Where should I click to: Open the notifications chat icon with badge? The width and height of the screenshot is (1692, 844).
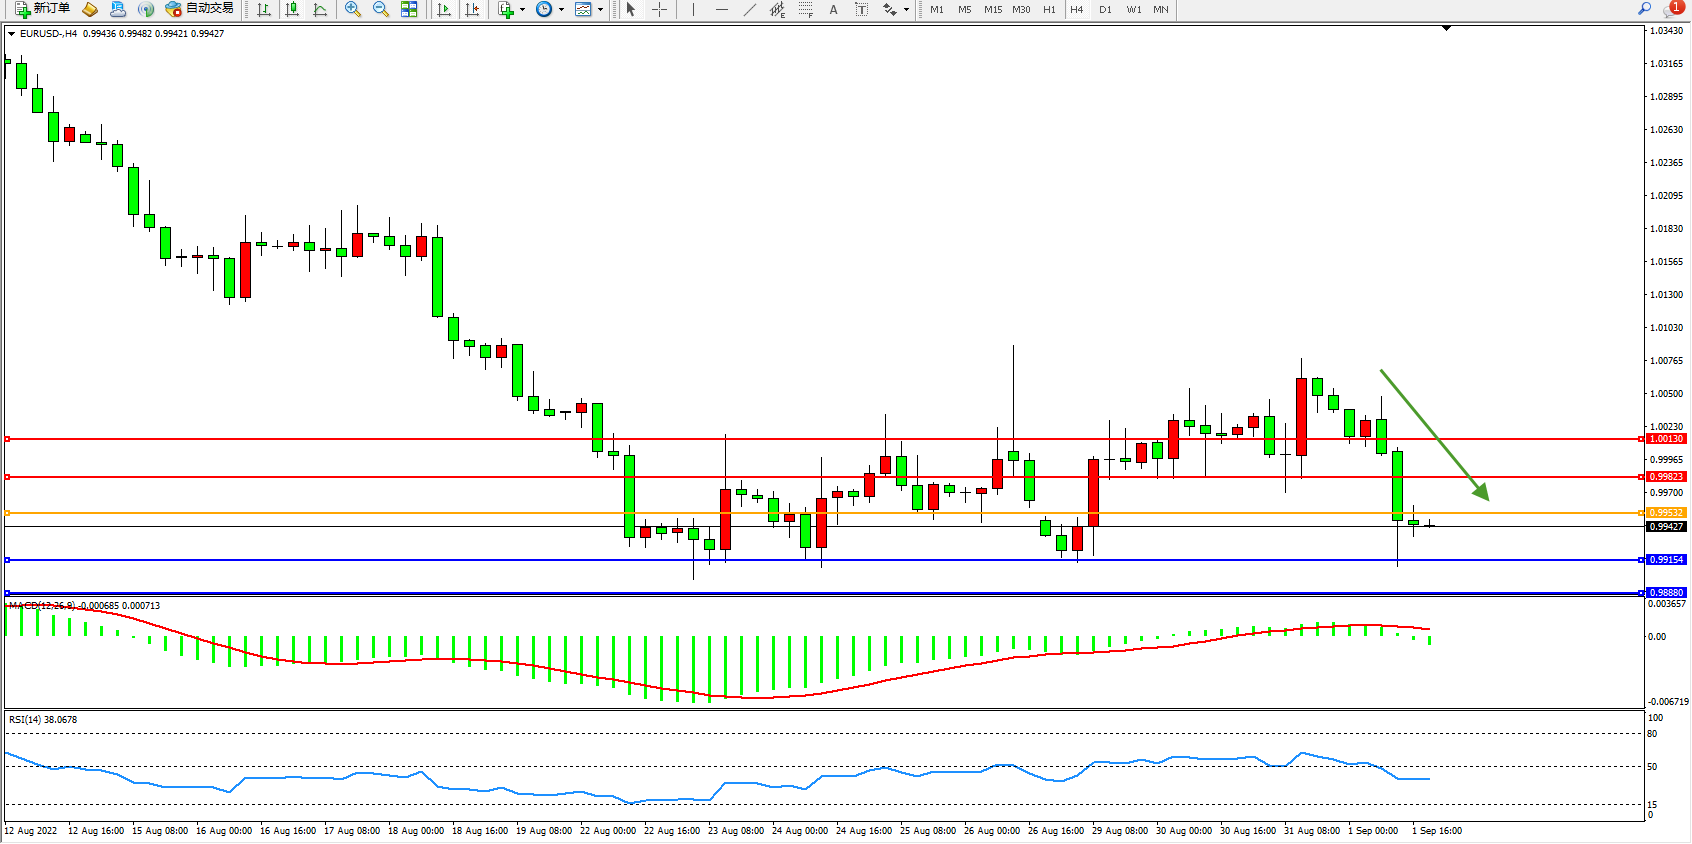pos(1673,9)
